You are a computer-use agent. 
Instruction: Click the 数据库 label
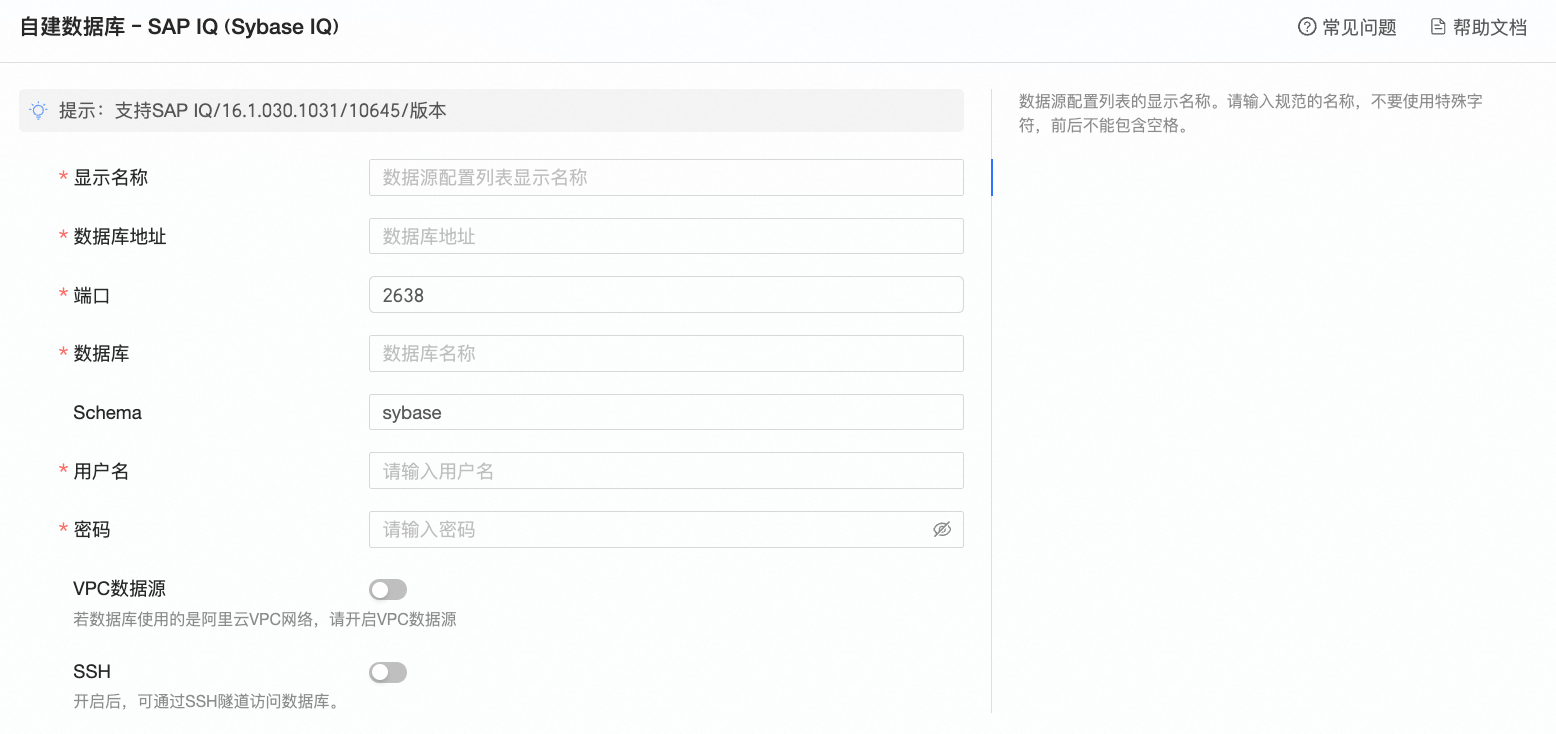pos(101,354)
